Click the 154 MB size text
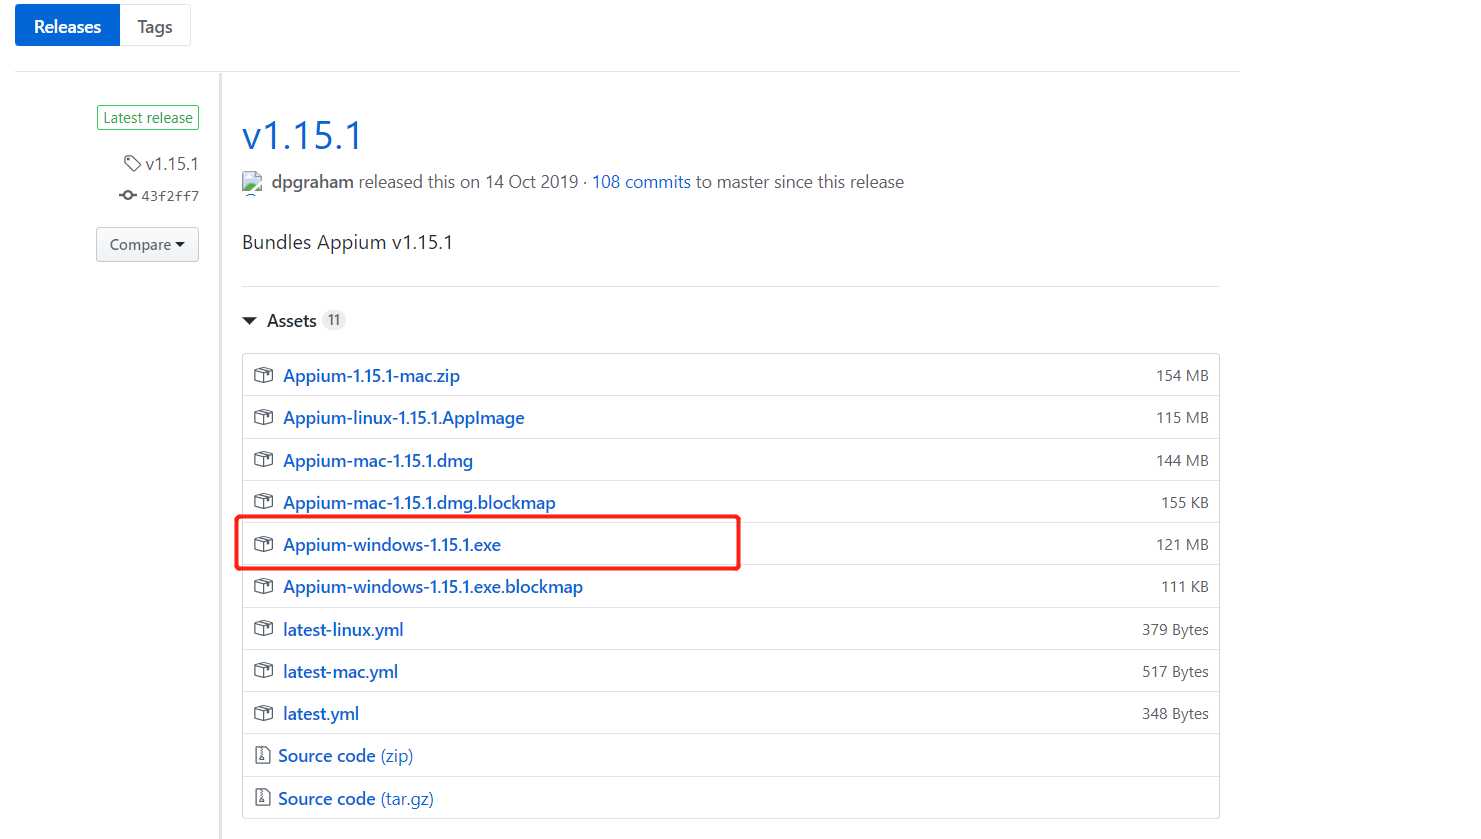The height and width of the screenshot is (839, 1481). [x=1182, y=376]
